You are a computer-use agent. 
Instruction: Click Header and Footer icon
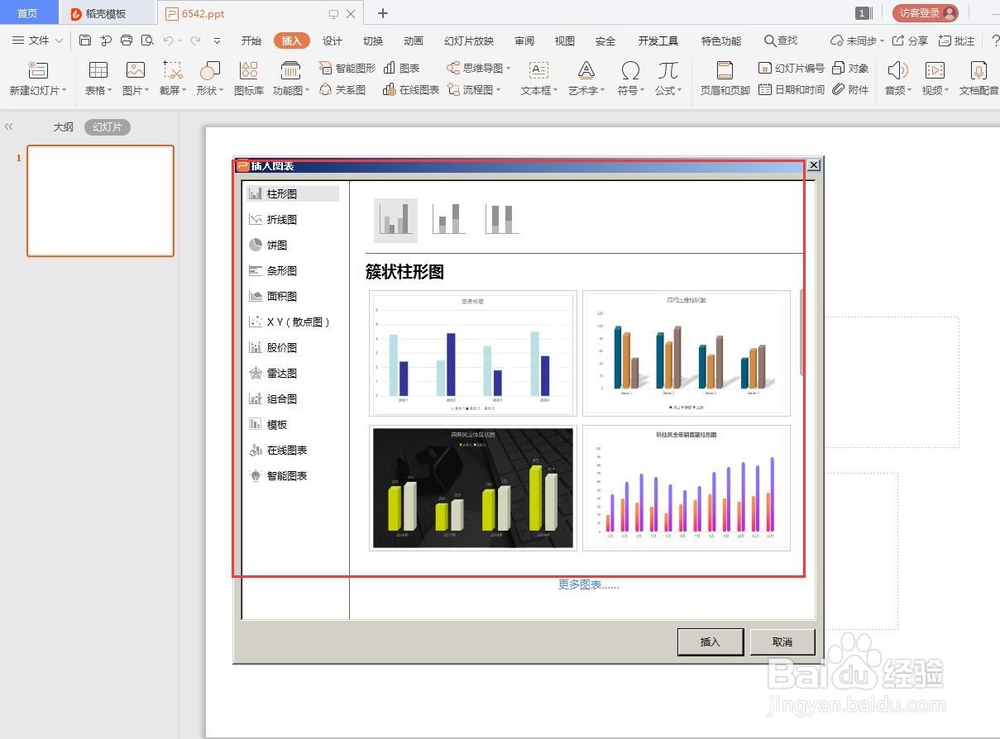[724, 70]
